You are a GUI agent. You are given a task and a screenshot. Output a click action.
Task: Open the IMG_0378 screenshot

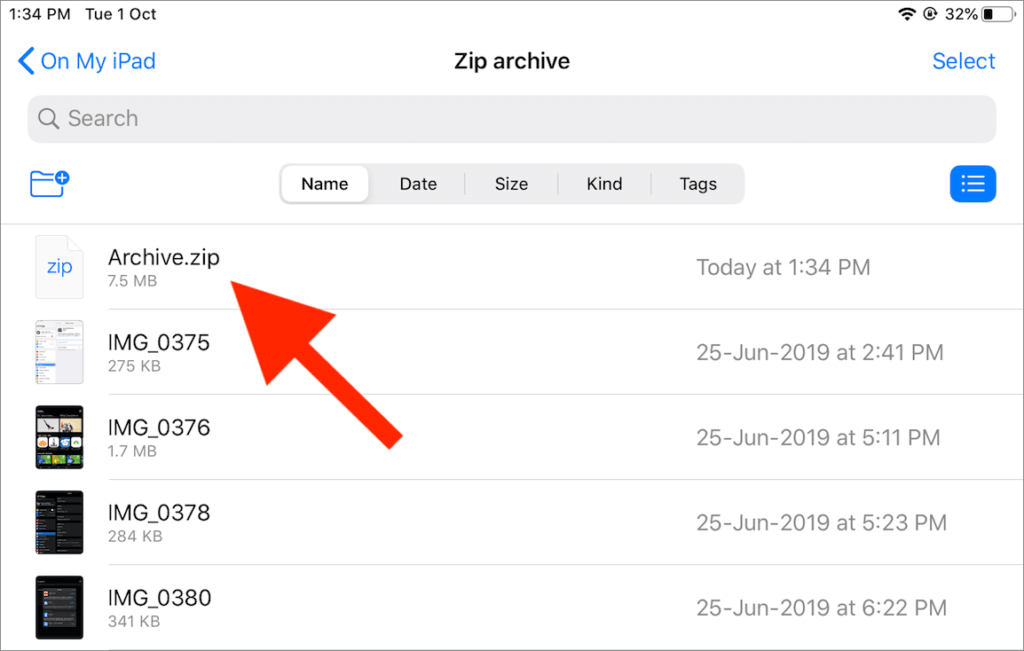tap(158, 511)
